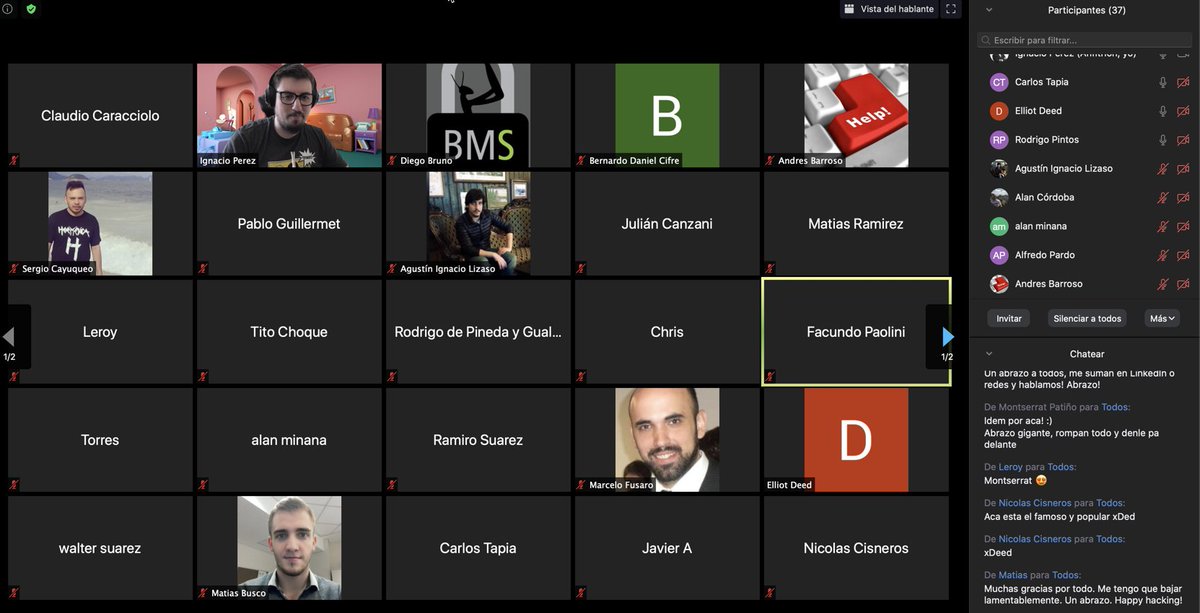Click Matias sender name in chat
This screenshot has height=613, width=1200.
[x=1012, y=575]
